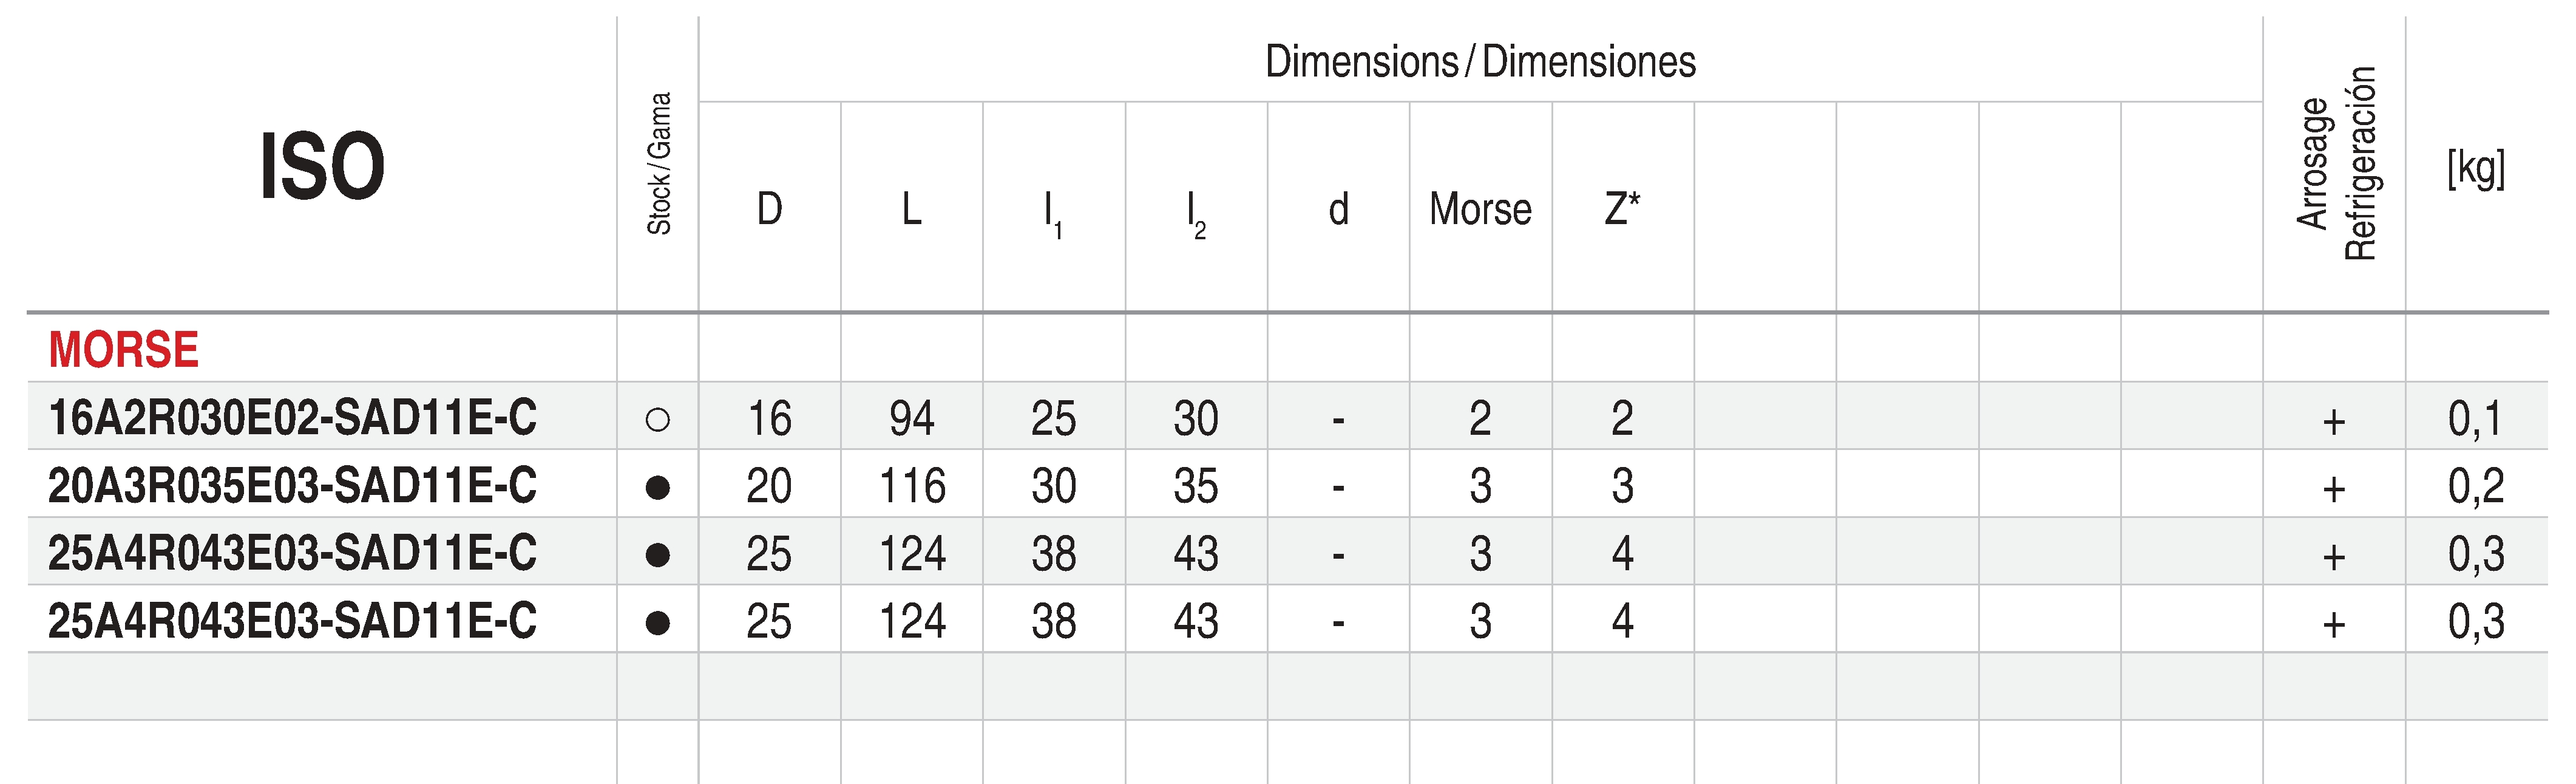Click the hollow stock circle for 16A2R030E02-SAD11E-C
This screenshot has height=784, width=2576.
tap(657, 419)
